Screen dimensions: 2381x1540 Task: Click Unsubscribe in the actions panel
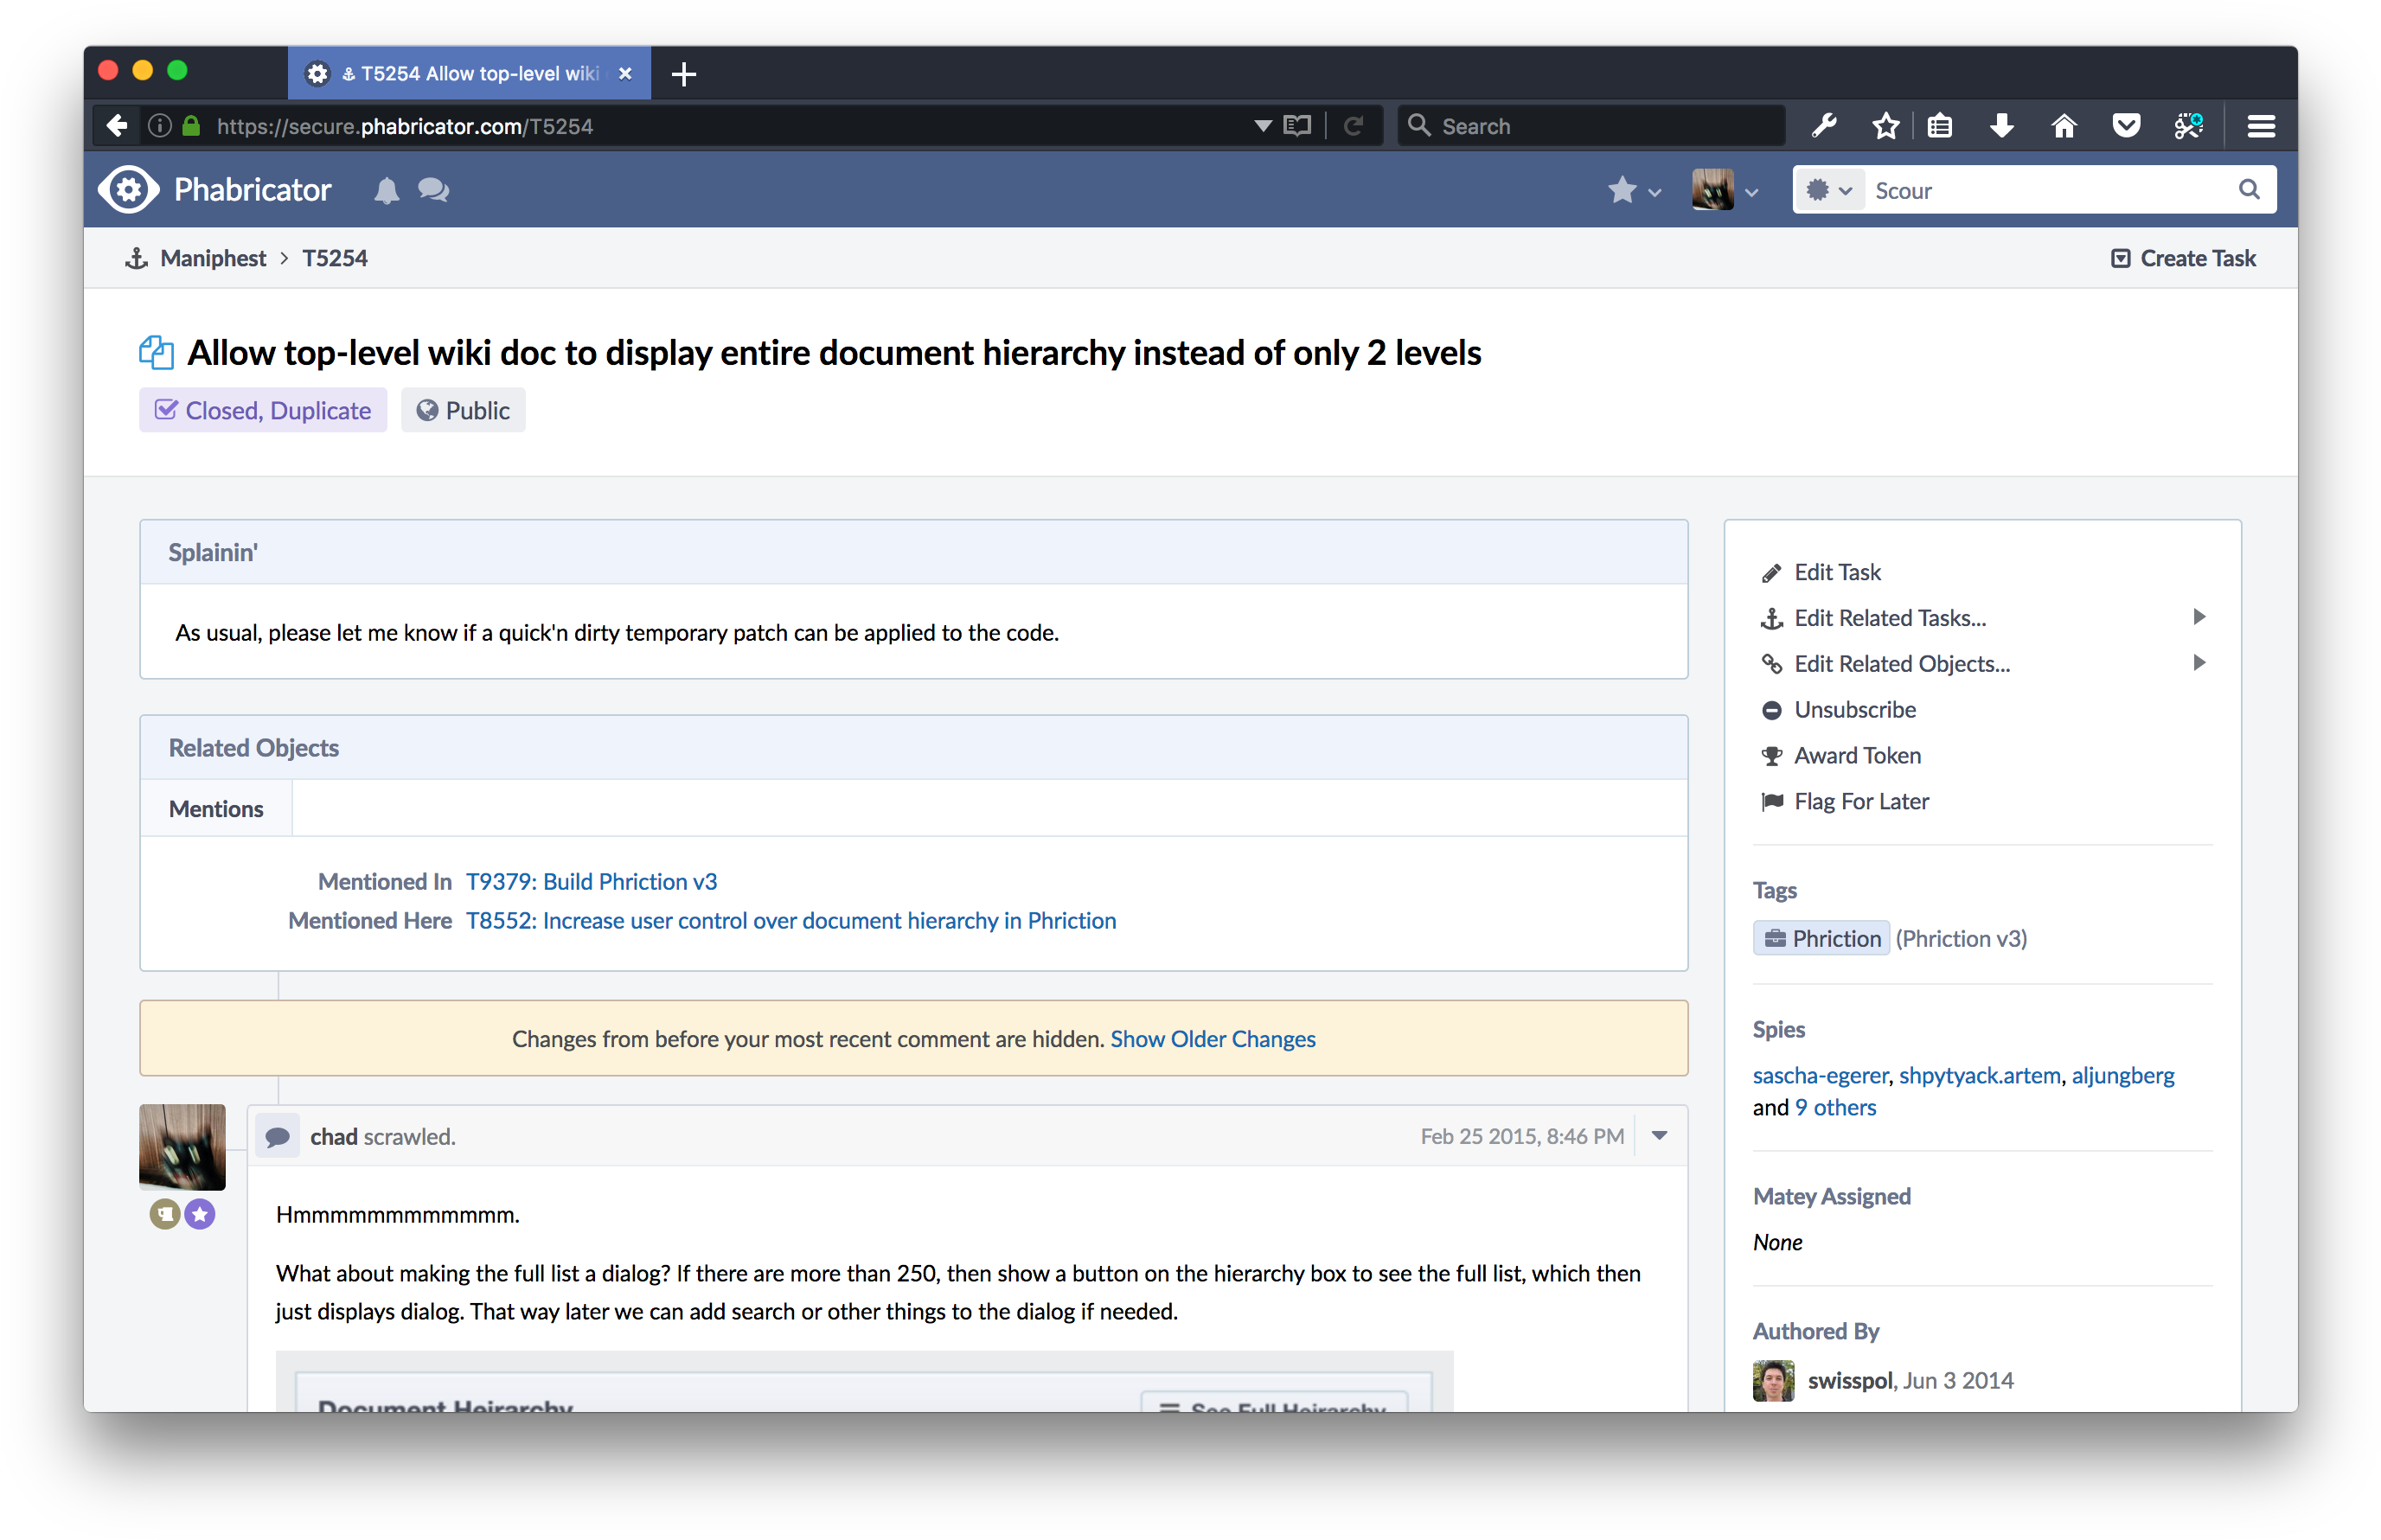pos(1854,710)
